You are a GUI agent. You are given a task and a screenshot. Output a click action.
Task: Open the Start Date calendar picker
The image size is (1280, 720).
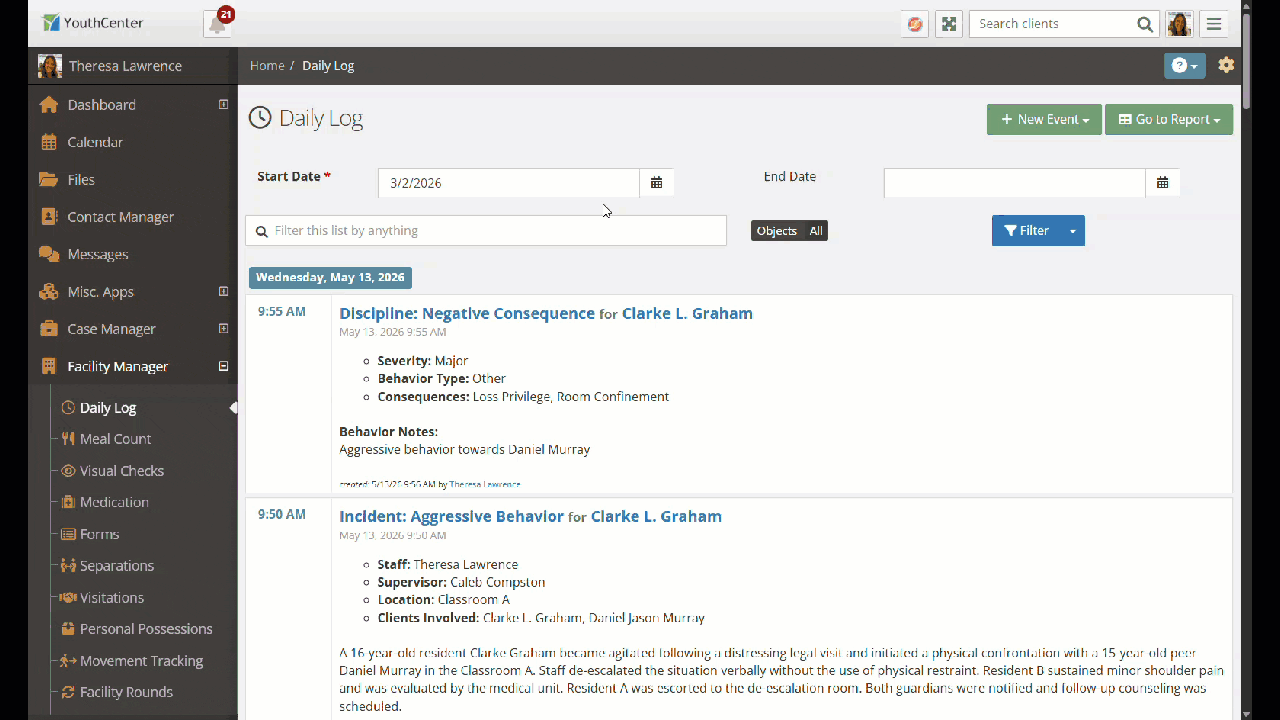point(657,183)
